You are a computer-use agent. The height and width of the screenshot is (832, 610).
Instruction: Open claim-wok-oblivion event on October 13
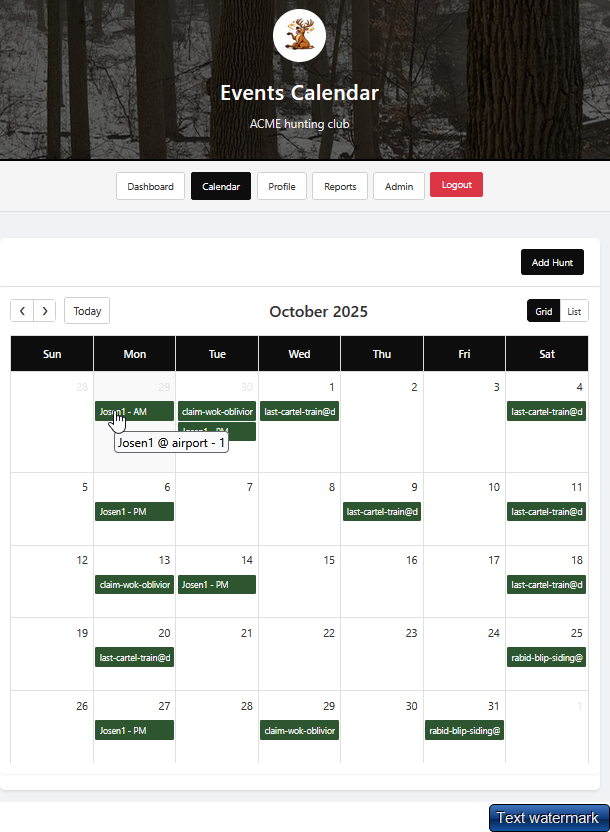[x=134, y=584]
